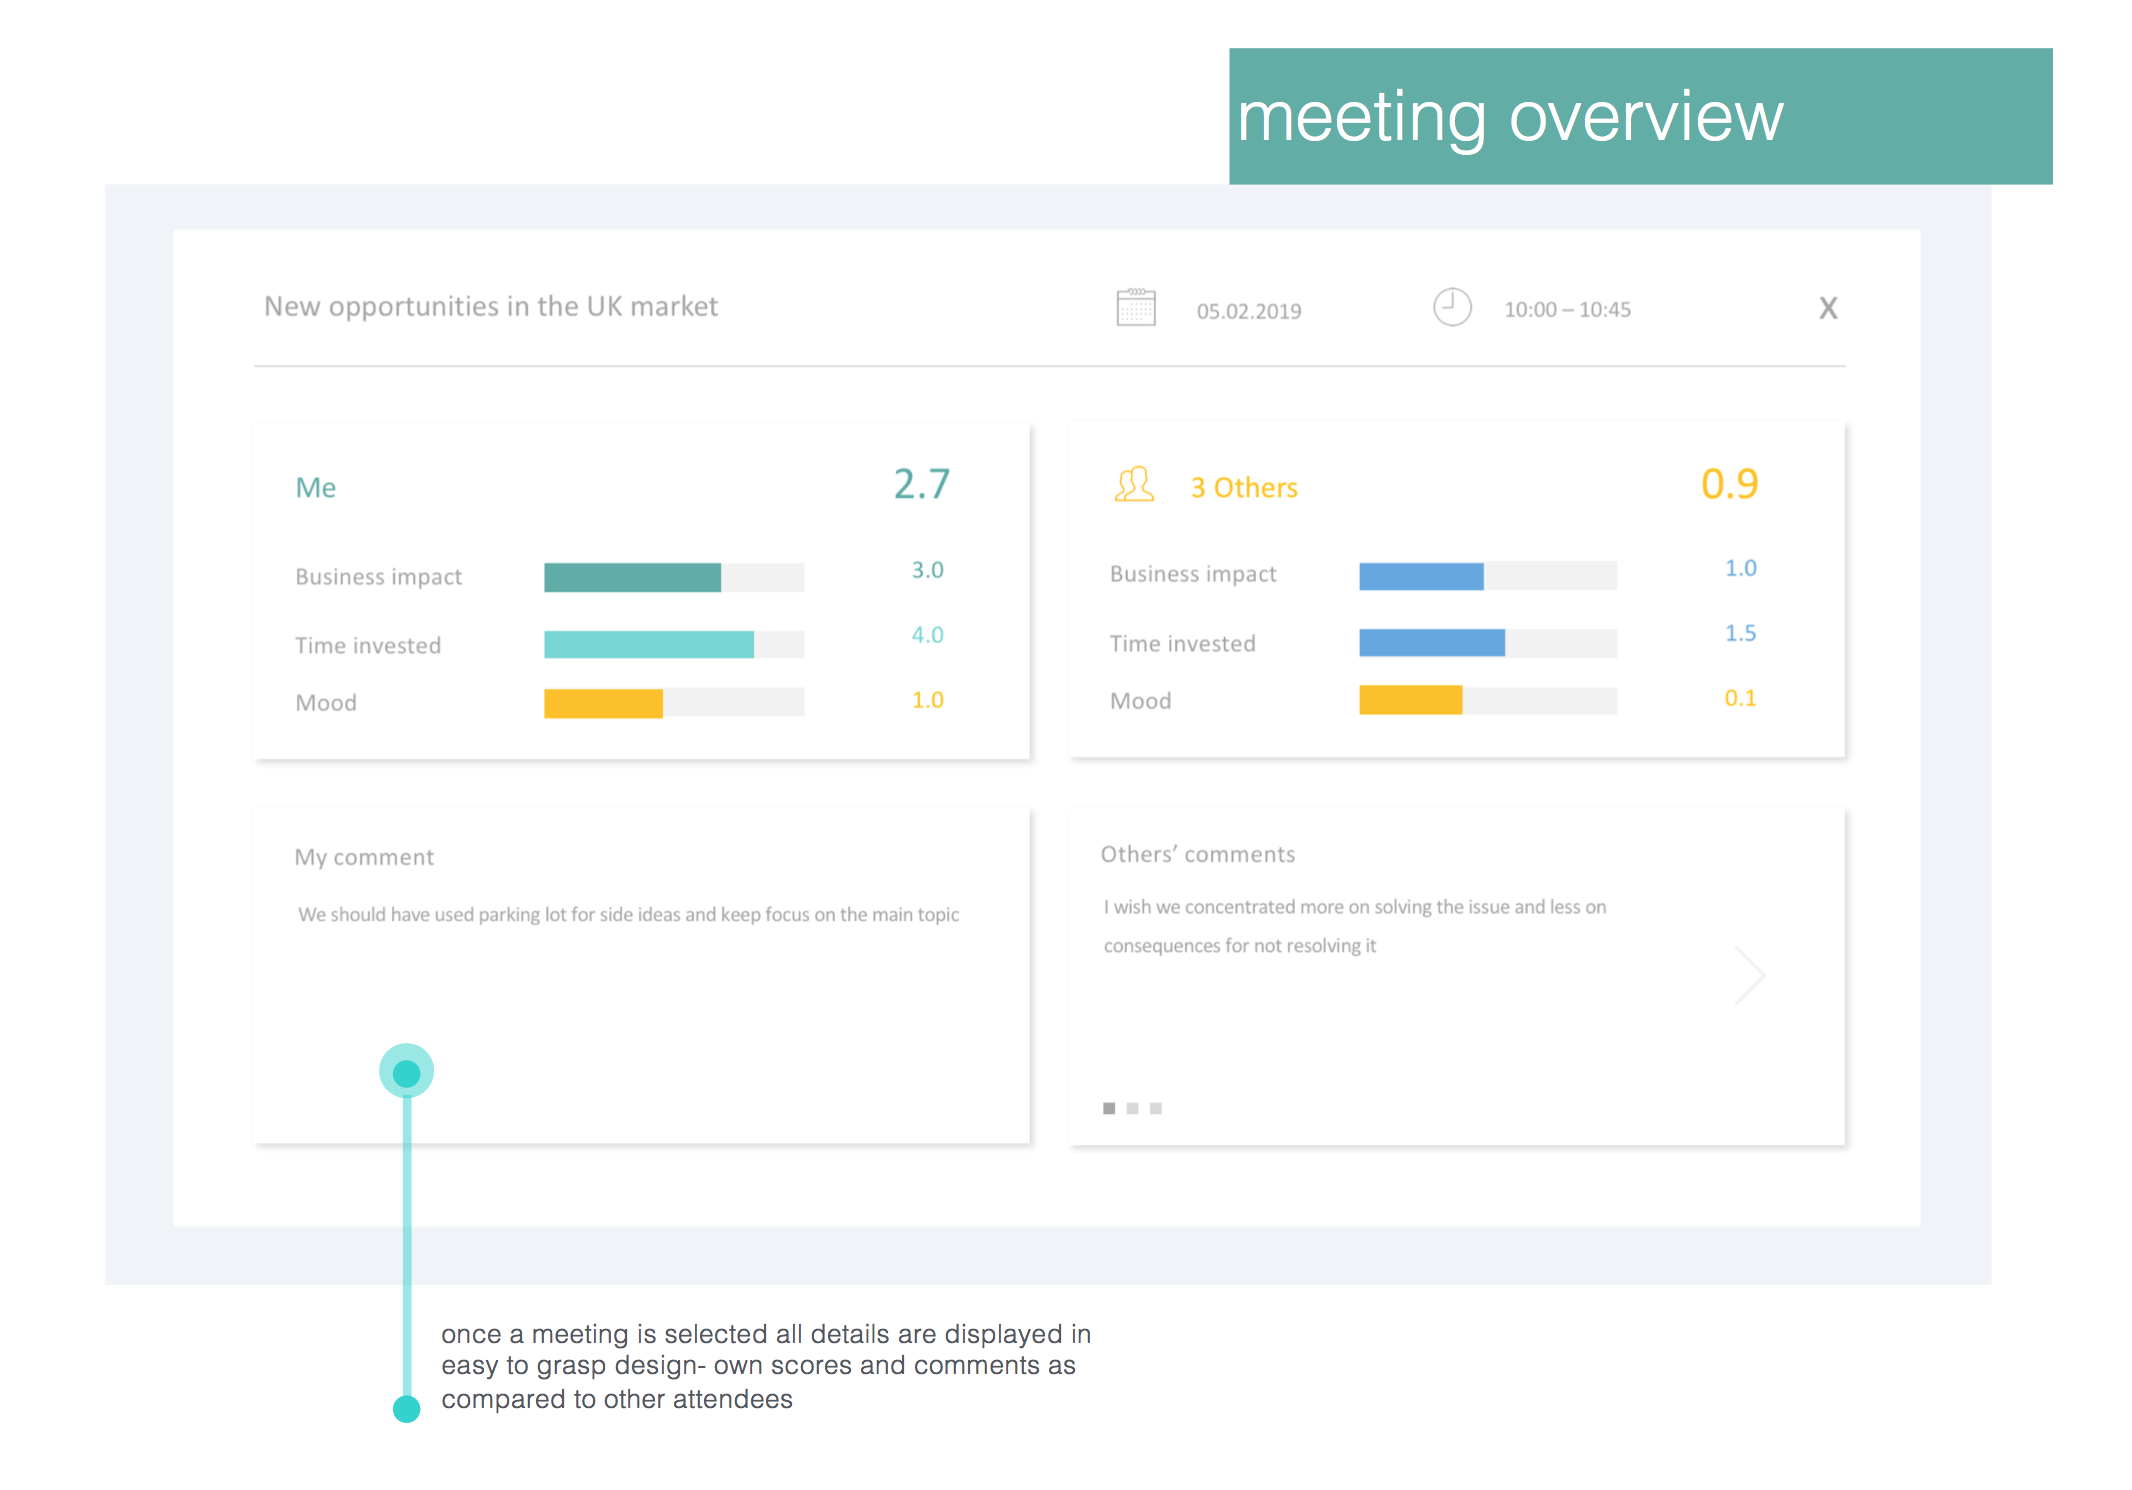Click my yellow Mood bar
The height and width of the screenshot is (1490, 2132).
point(603,703)
